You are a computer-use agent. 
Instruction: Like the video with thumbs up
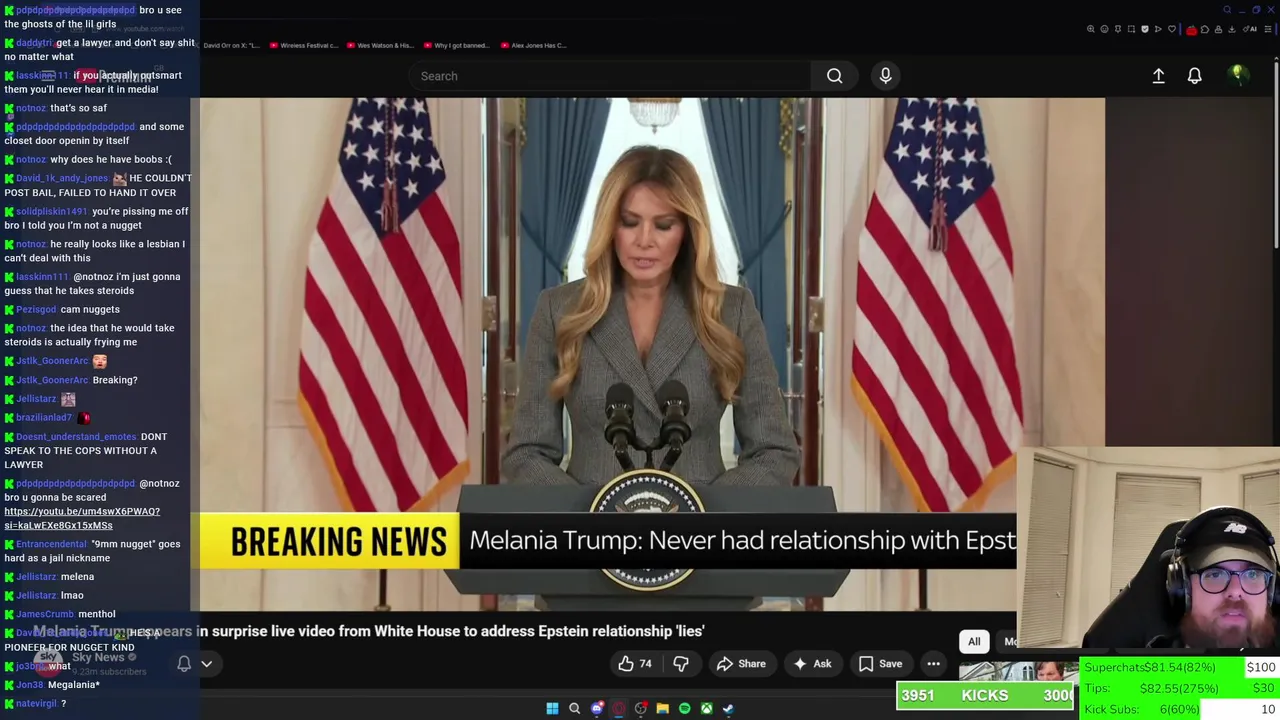pyautogui.click(x=634, y=664)
